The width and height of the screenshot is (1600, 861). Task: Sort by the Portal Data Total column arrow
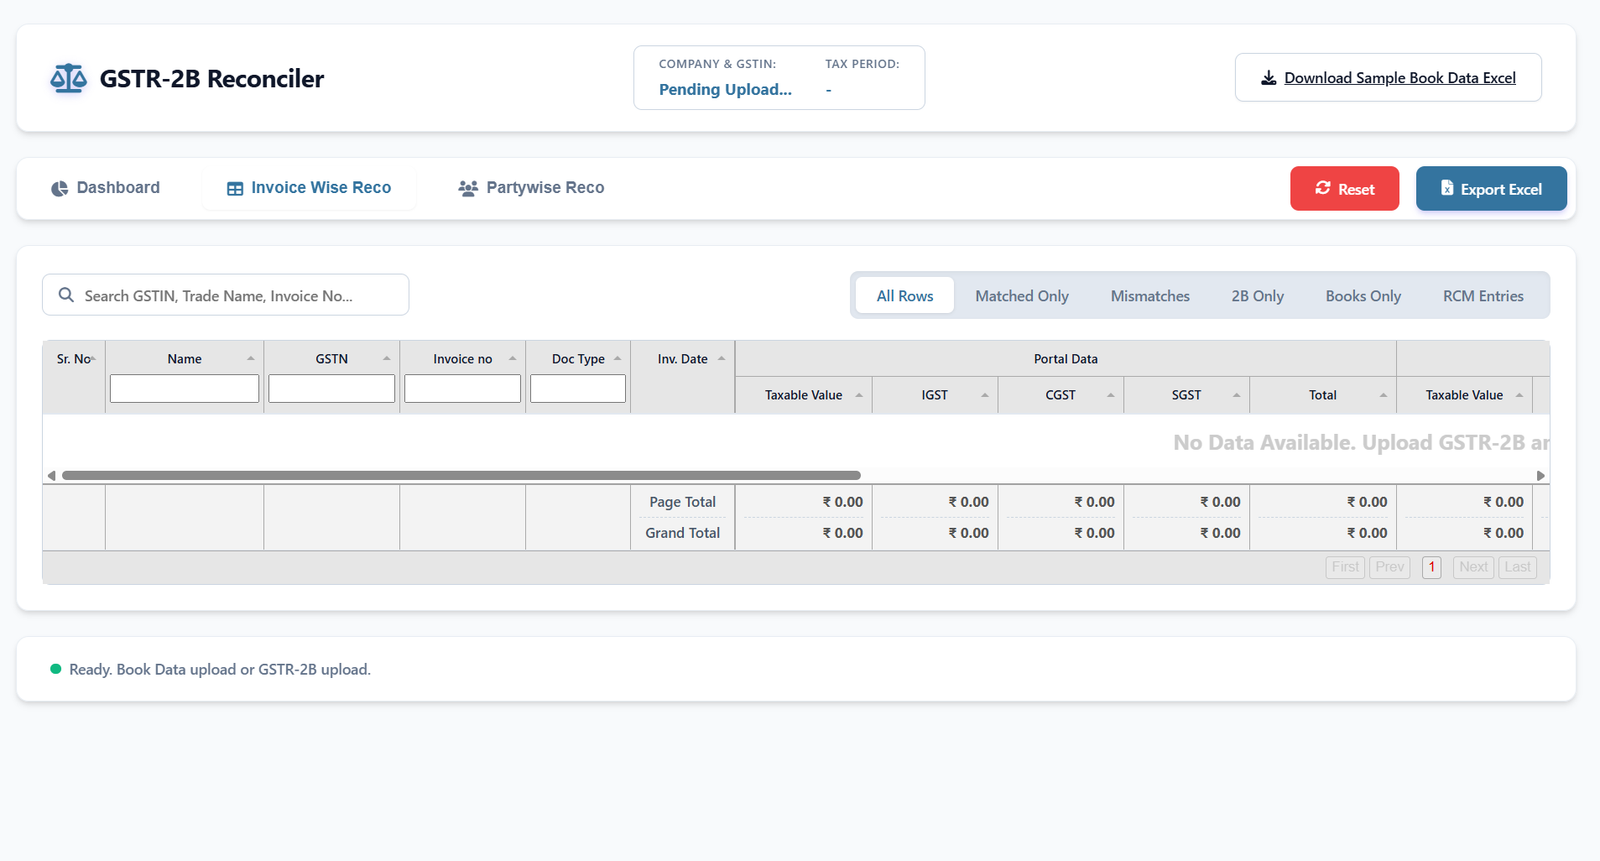tap(1384, 395)
